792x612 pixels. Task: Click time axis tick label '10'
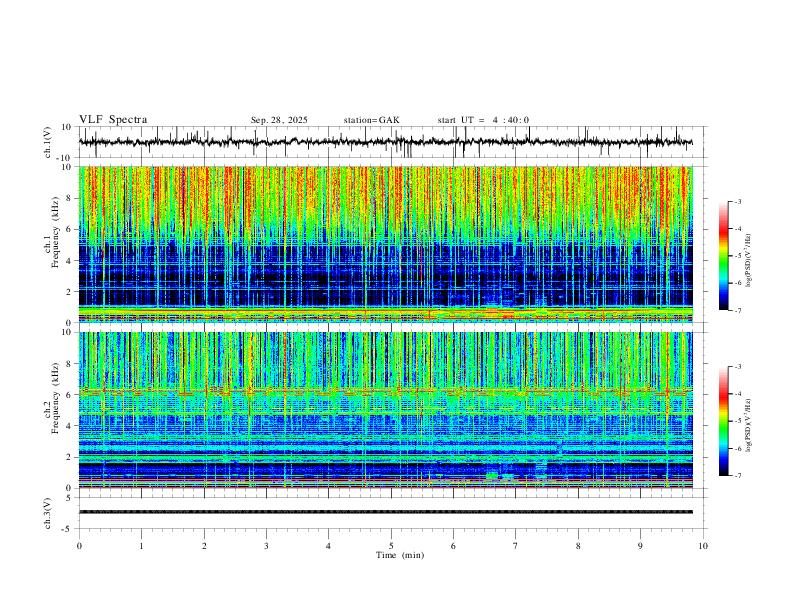[703, 546]
